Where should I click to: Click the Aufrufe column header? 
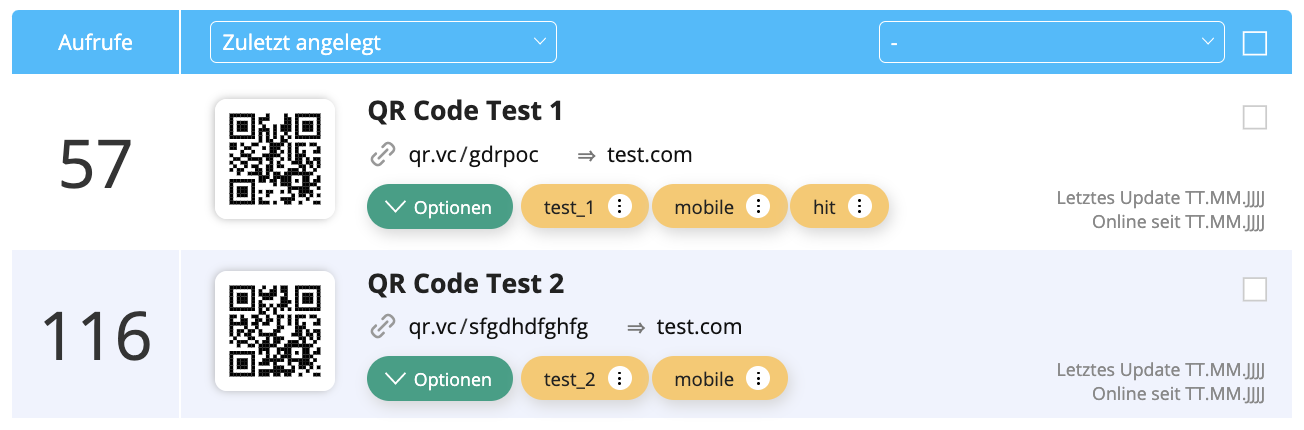click(x=95, y=43)
